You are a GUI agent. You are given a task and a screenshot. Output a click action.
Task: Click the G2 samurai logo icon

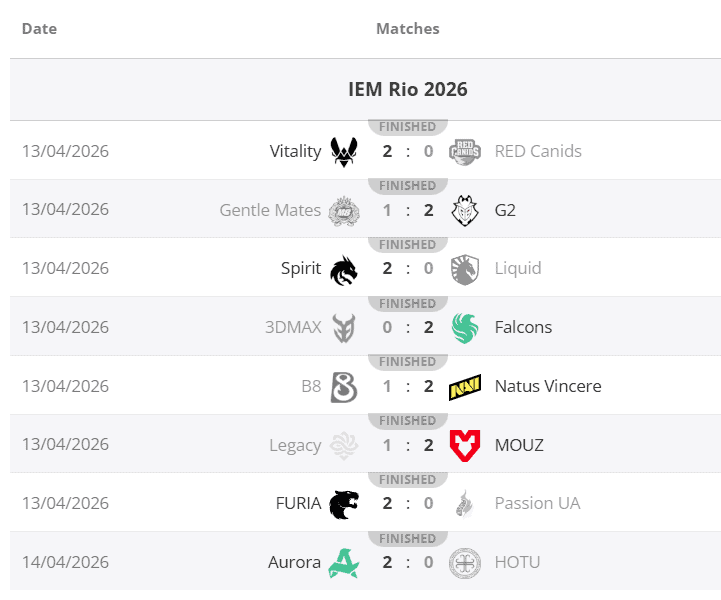click(465, 211)
